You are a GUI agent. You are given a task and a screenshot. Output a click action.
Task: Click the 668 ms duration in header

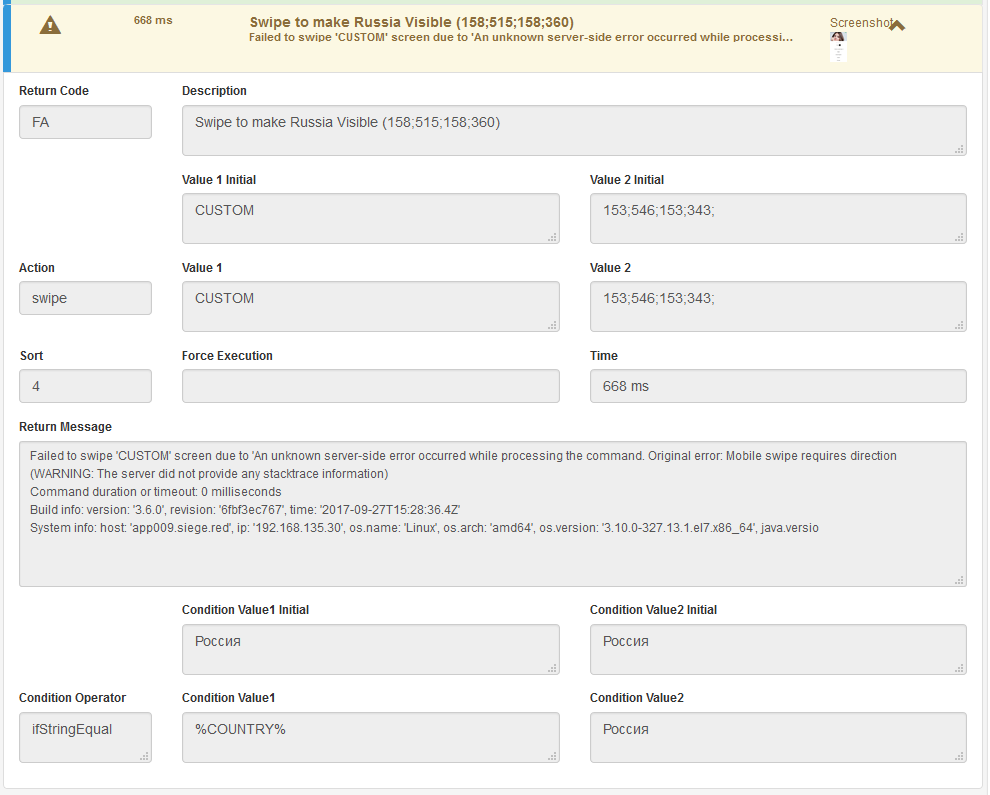(153, 20)
